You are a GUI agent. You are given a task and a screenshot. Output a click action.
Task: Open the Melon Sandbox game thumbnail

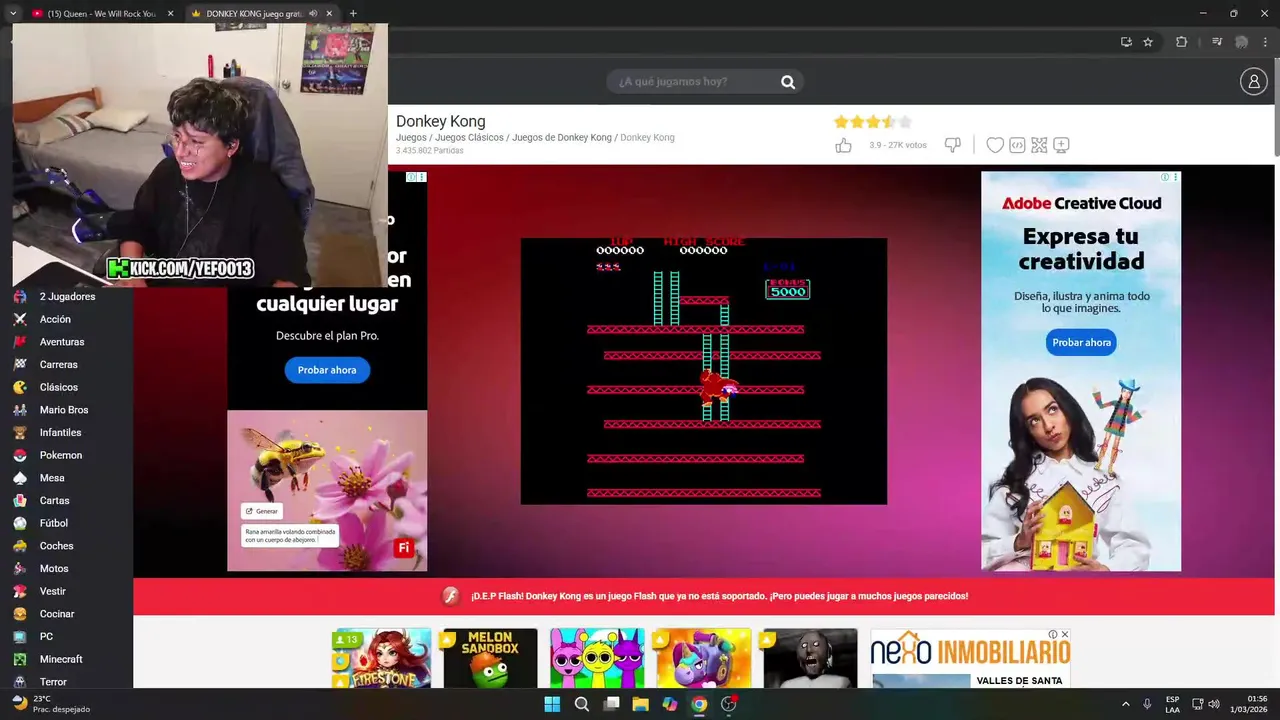click(490, 658)
